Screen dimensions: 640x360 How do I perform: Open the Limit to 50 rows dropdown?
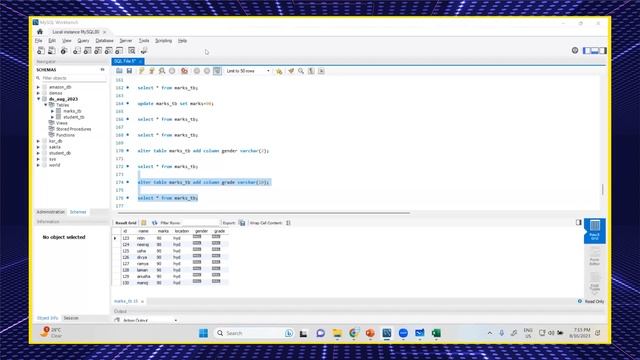click(248, 71)
